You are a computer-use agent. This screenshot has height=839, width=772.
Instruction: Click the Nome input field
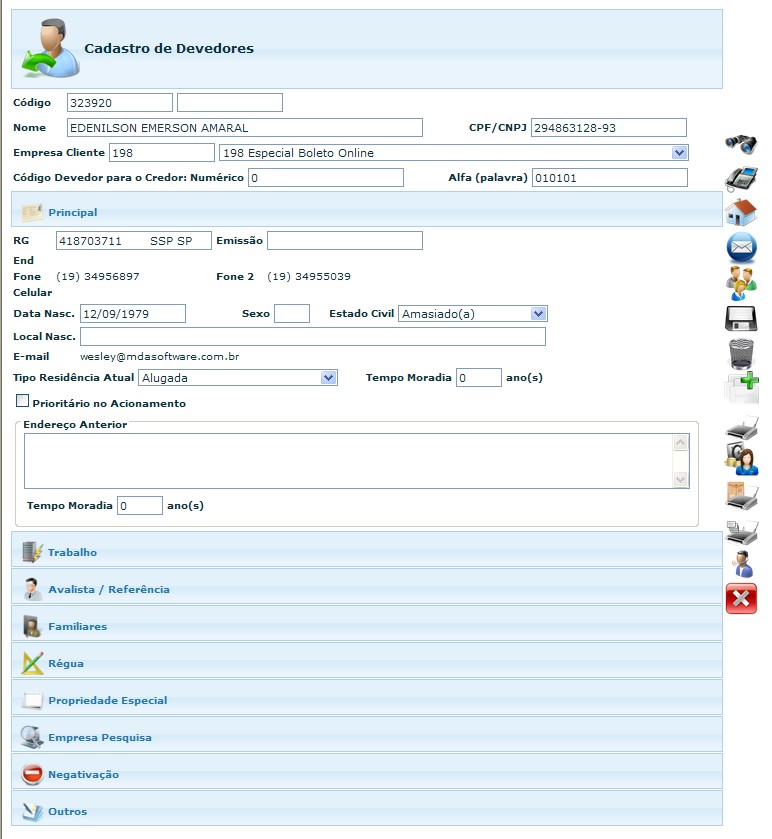click(x=244, y=128)
